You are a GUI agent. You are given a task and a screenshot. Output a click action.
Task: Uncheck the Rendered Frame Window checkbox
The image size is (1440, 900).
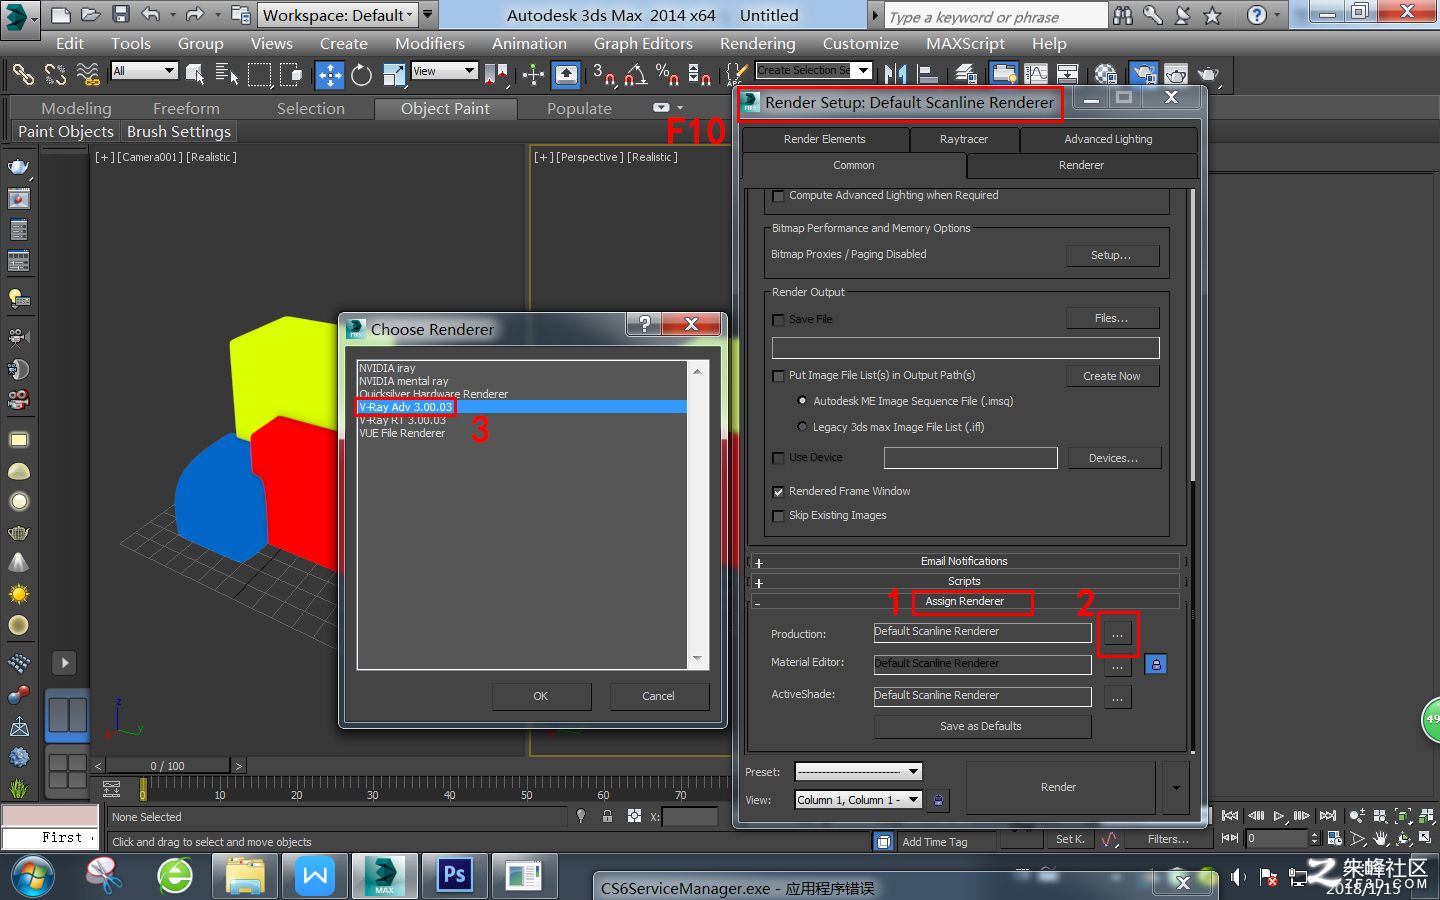(778, 492)
